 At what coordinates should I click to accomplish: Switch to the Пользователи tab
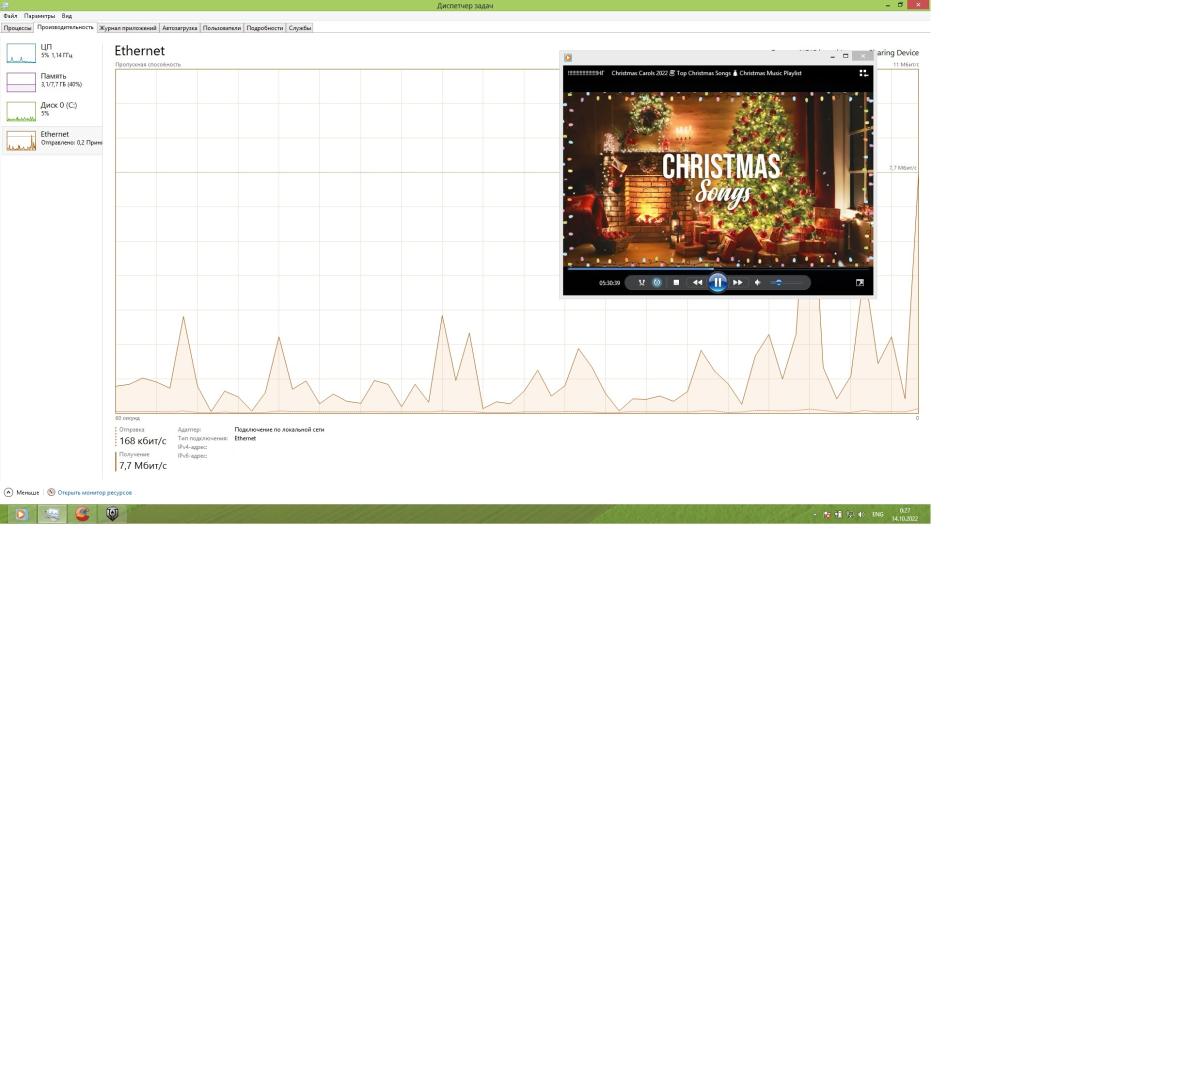coord(221,28)
